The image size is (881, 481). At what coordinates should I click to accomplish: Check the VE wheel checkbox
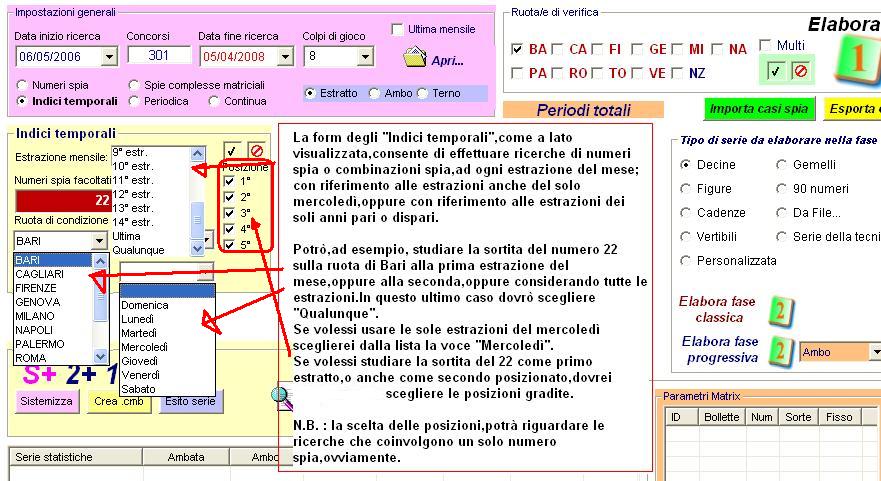tap(637, 73)
